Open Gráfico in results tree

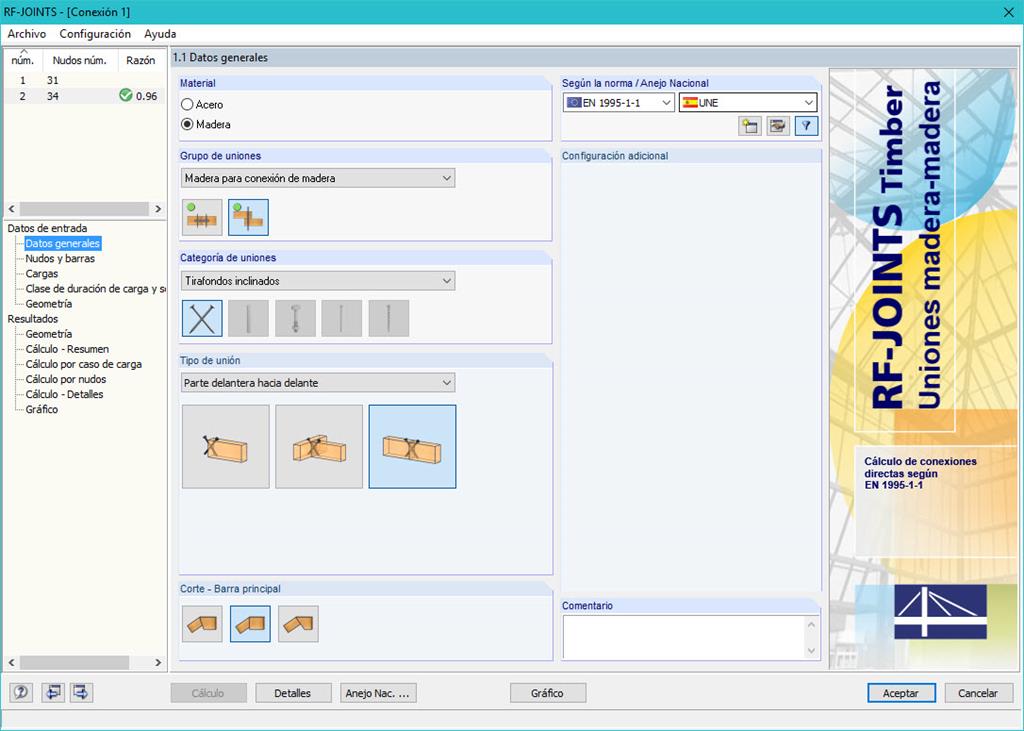(42, 409)
